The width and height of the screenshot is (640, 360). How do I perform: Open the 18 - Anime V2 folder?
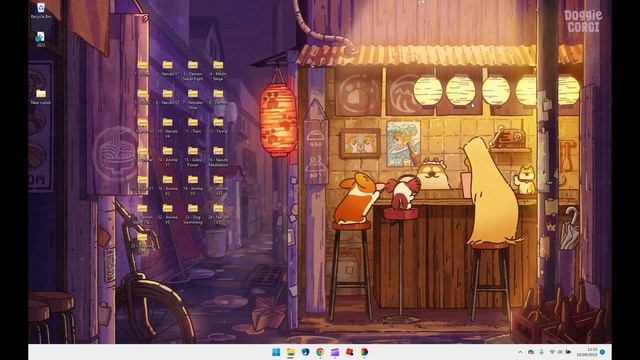point(167,185)
